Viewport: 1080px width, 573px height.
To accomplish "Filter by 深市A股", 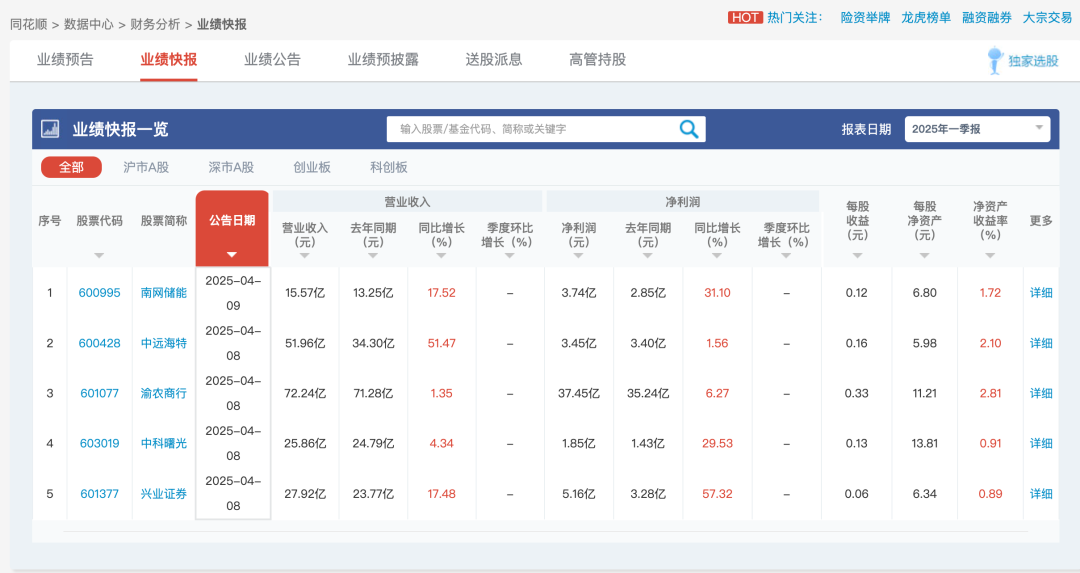I will tap(231, 167).
